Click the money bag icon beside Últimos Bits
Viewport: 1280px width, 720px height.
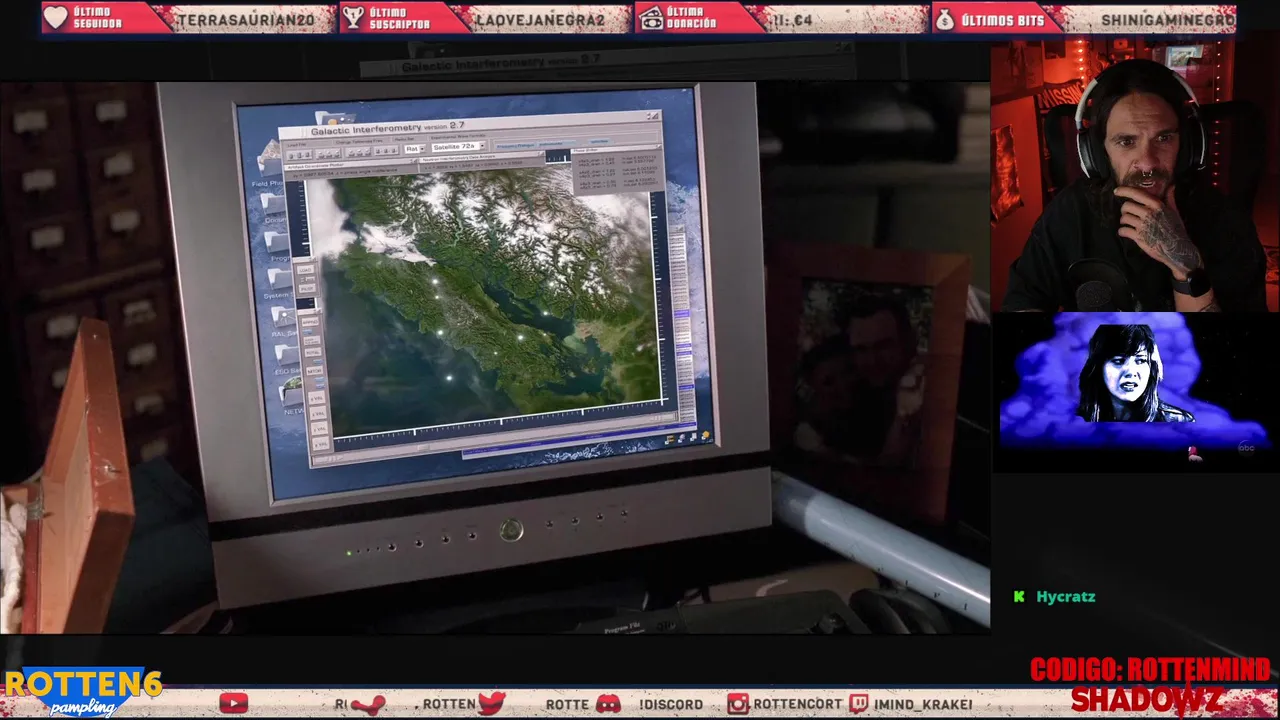coord(945,18)
